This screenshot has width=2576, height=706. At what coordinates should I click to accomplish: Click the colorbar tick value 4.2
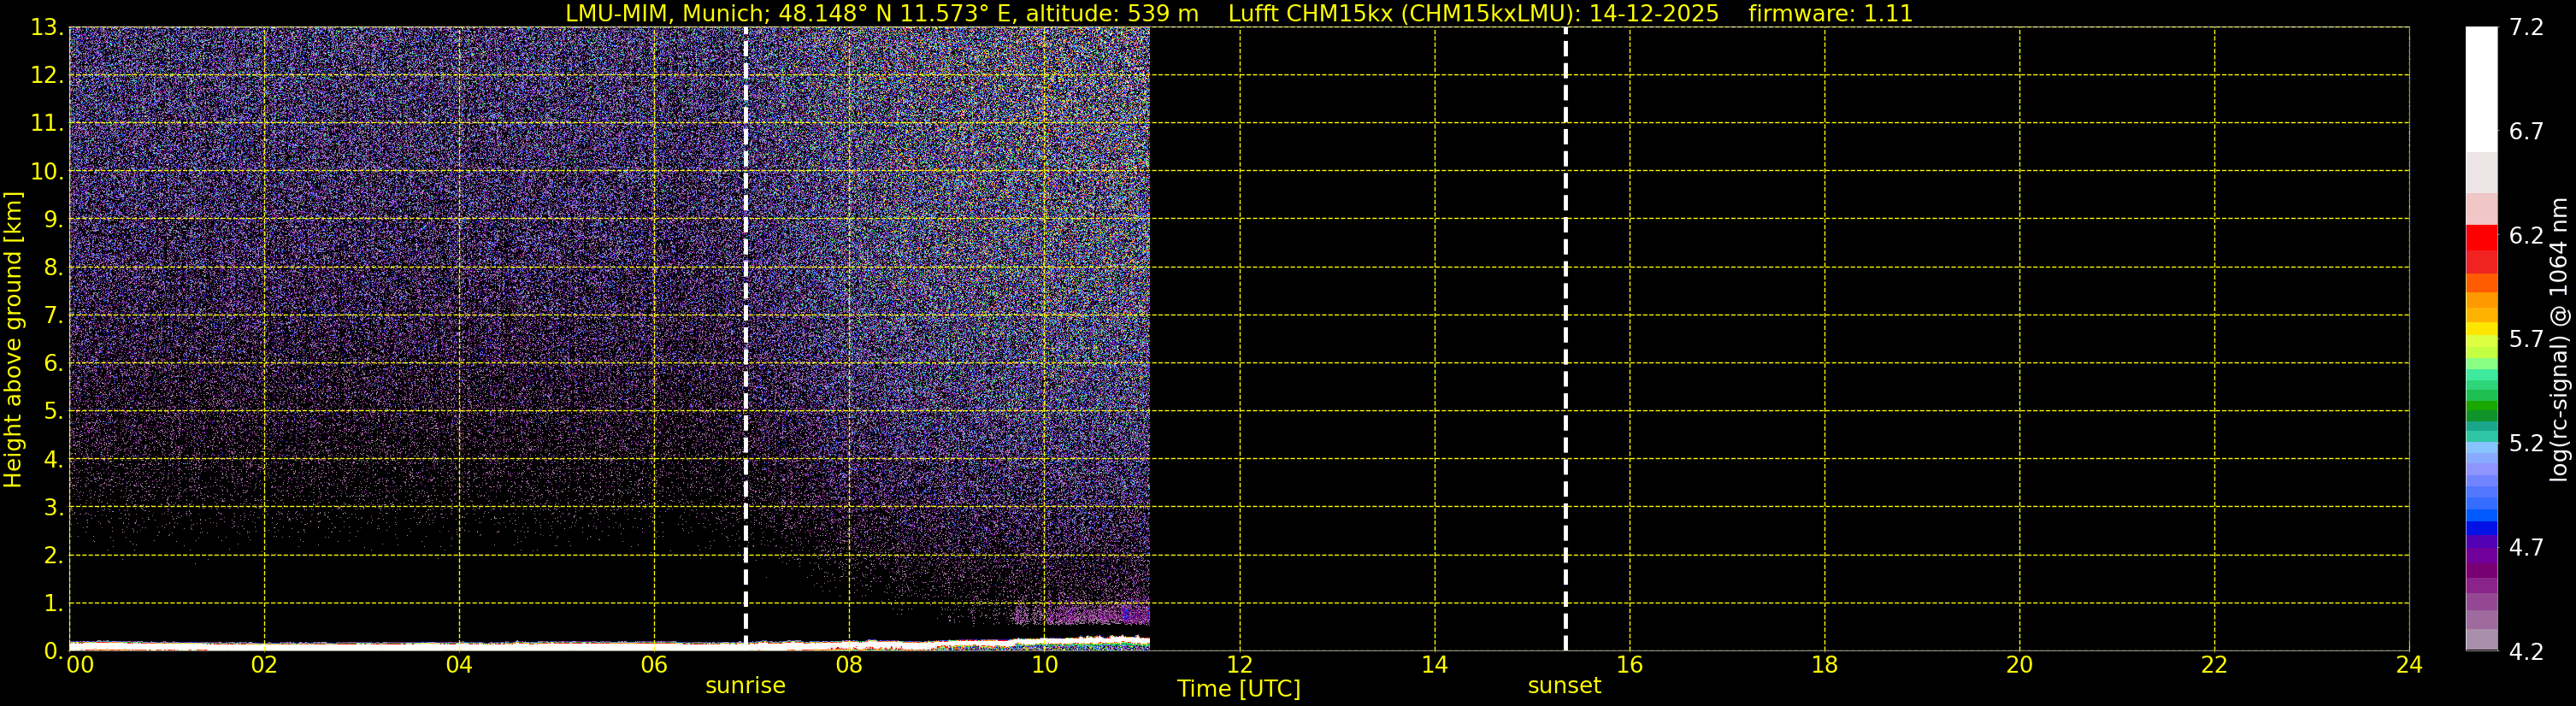[2526, 652]
